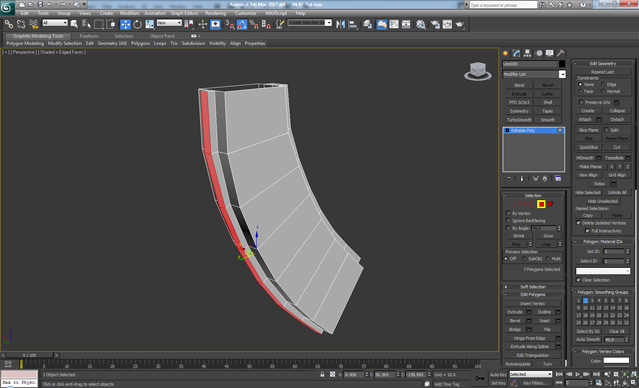The height and width of the screenshot is (388, 639).
Task: Click the Mirror tool icon
Action: (x=340, y=24)
